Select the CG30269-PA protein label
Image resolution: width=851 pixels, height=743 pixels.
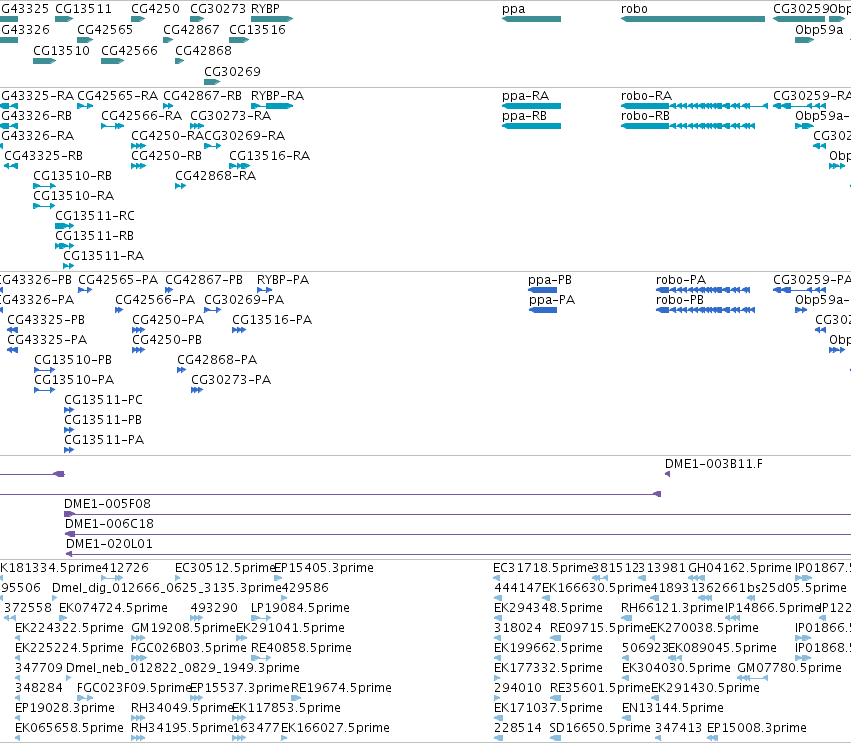pos(244,301)
